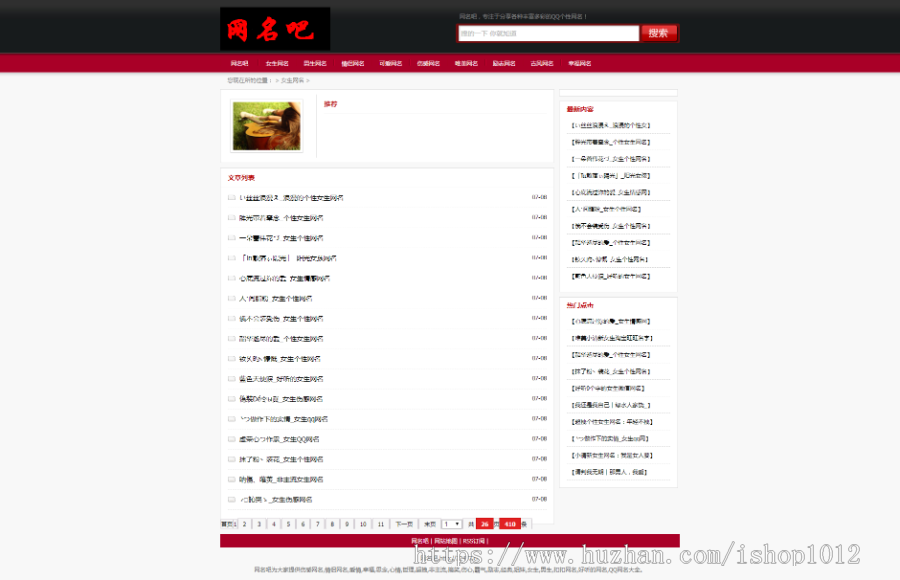Go to page 7 in pagination
Viewport: 900px width, 580px height.
point(317,524)
